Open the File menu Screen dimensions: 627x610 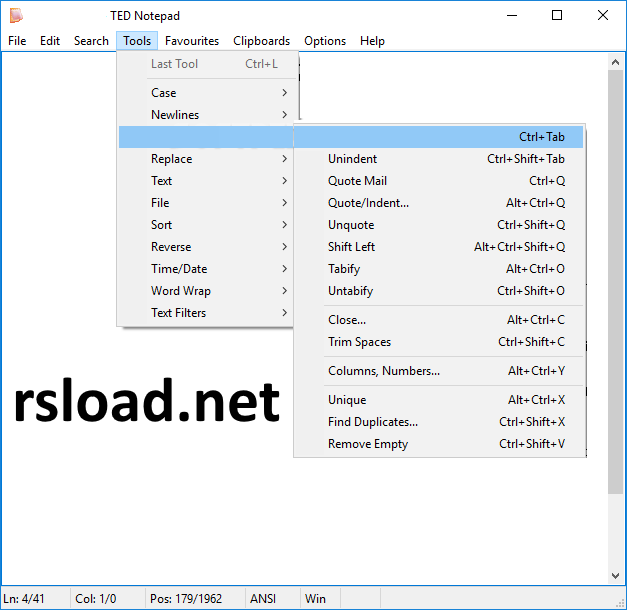click(x=17, y=41)
